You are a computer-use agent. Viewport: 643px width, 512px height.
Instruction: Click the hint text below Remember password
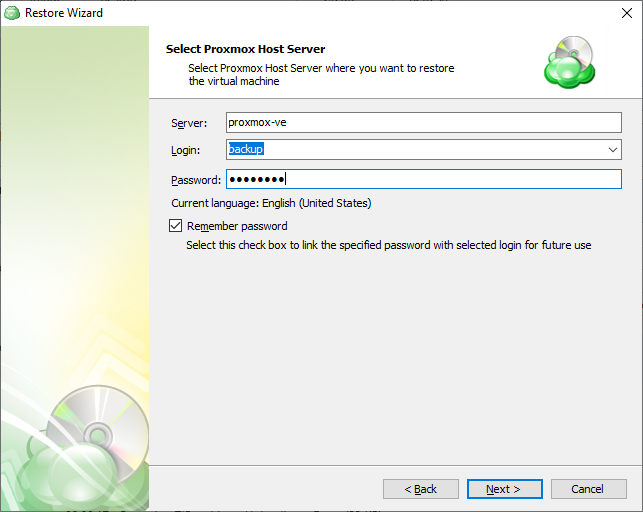(x=388, y=245)
